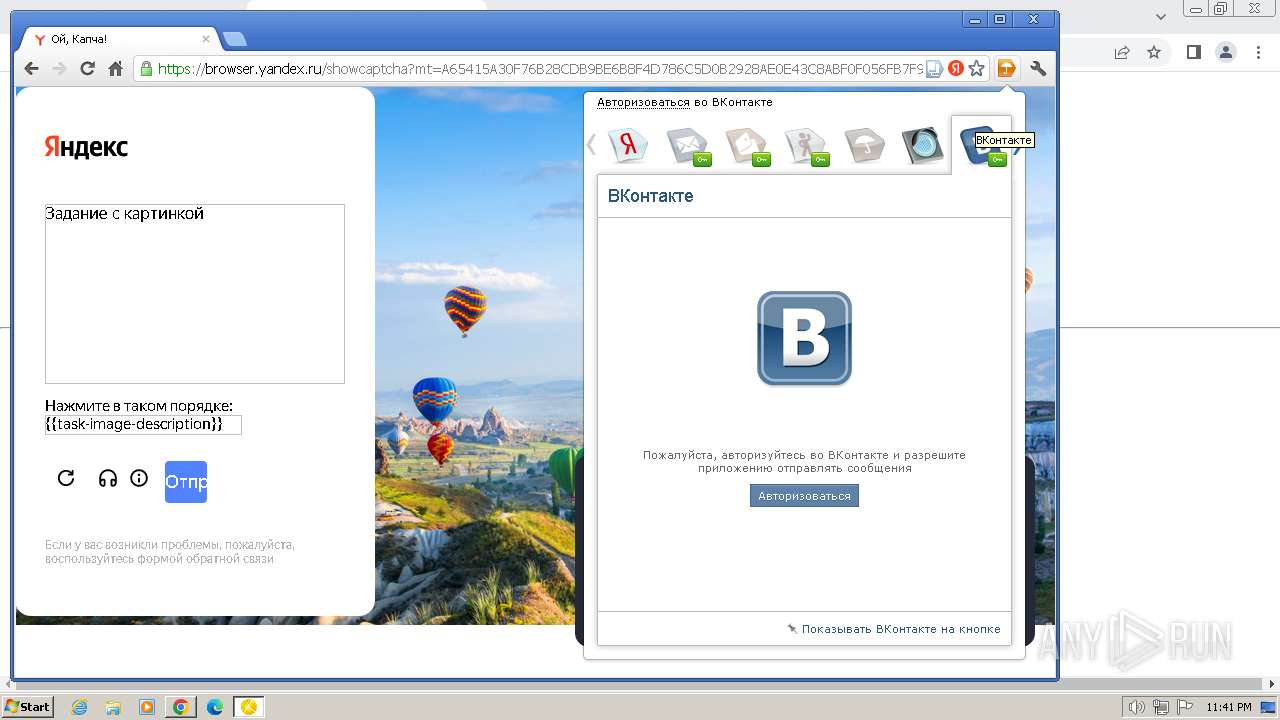Click the browser forward arrow
1280x720 pixels.
pos(59,68)
